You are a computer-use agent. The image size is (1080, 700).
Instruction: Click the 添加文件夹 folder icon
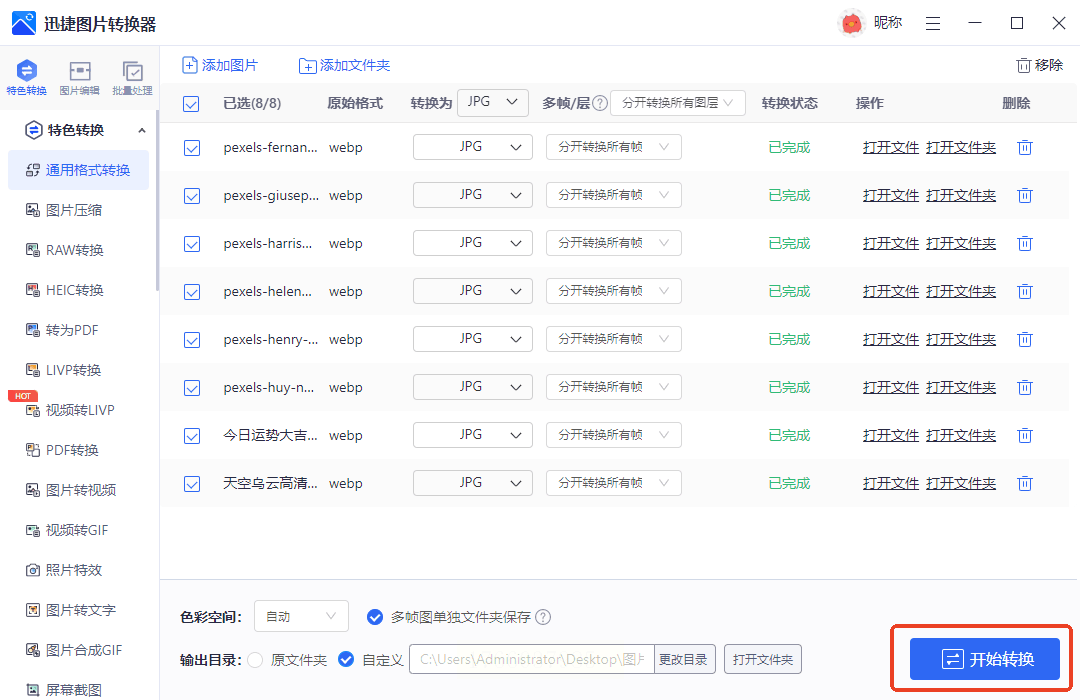[308, 66]
